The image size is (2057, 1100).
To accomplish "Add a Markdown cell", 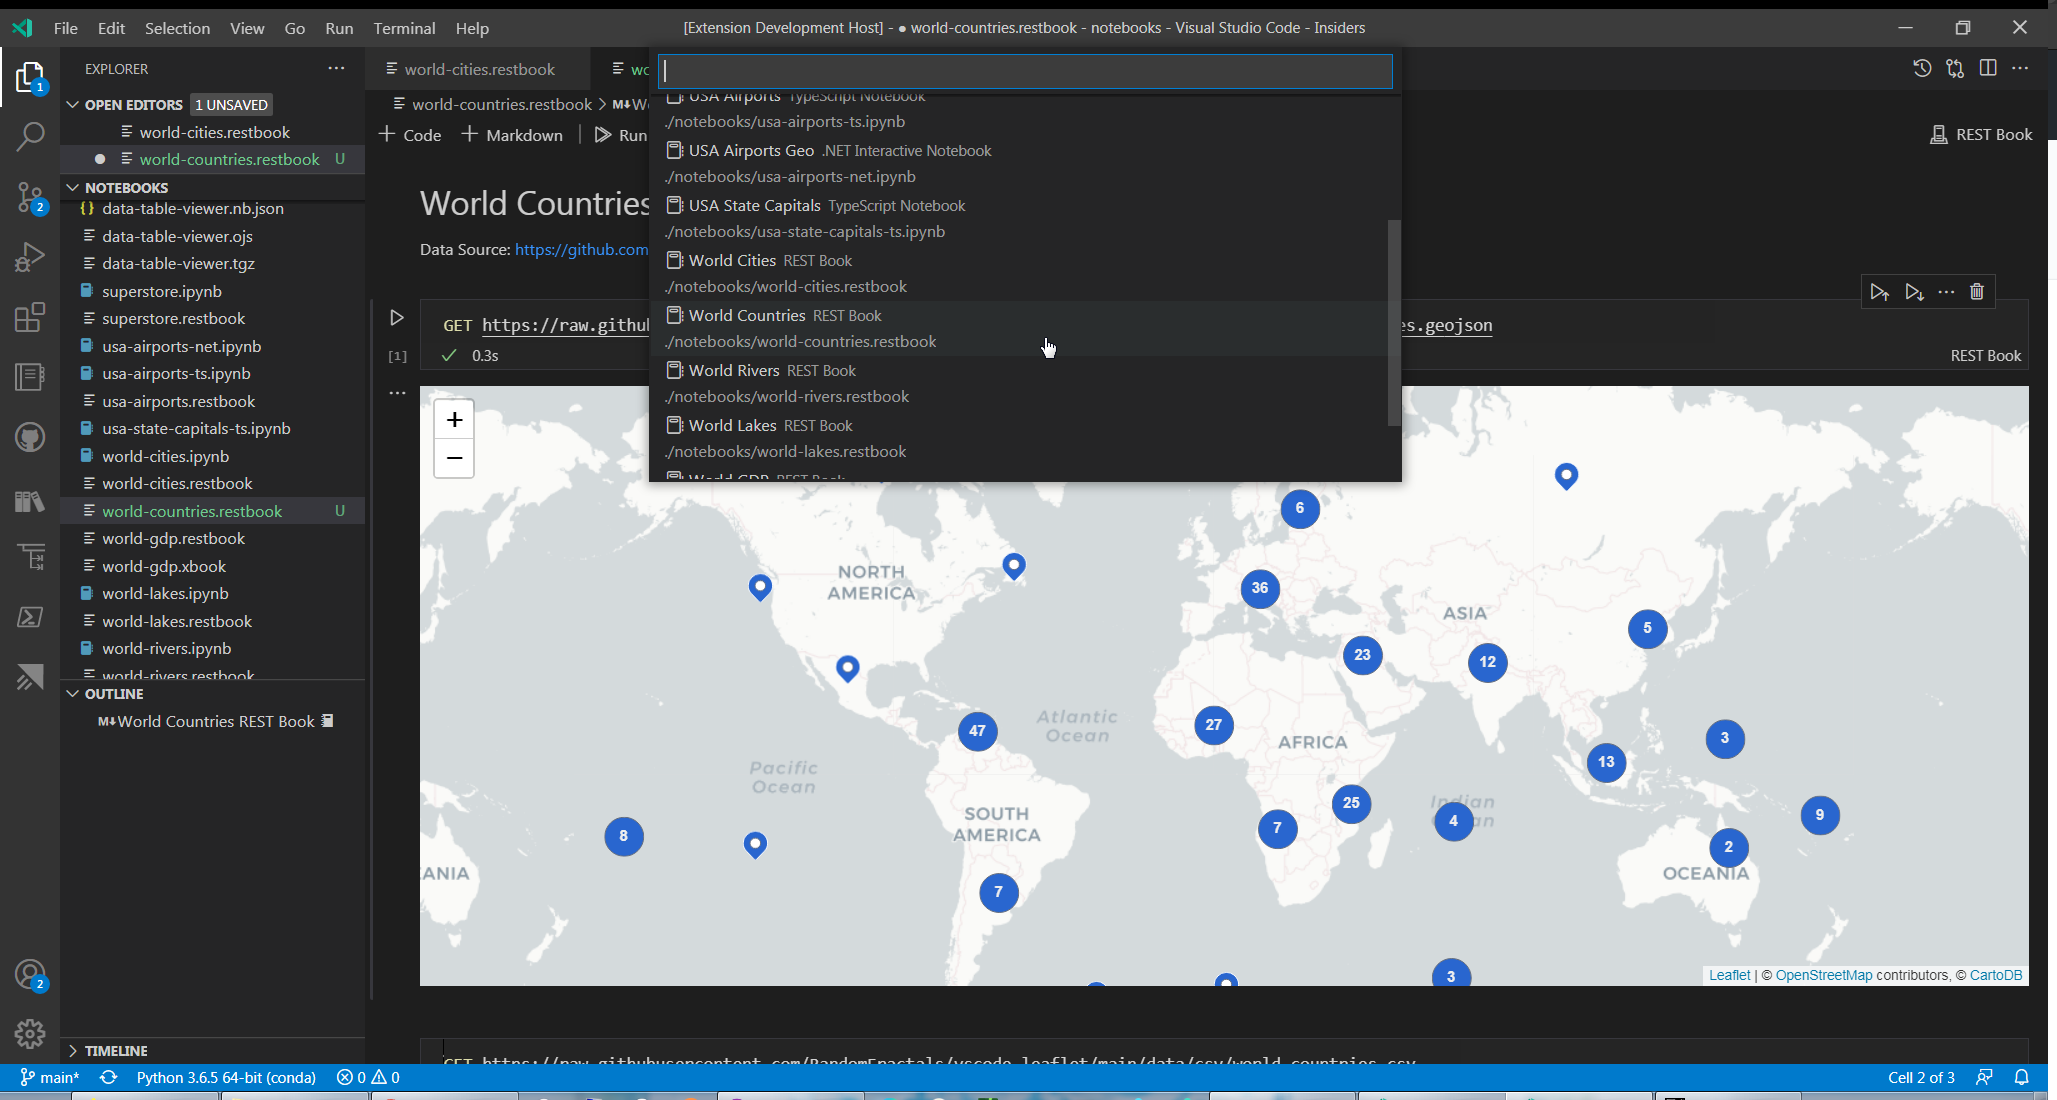I will click(x=511, y=134).
